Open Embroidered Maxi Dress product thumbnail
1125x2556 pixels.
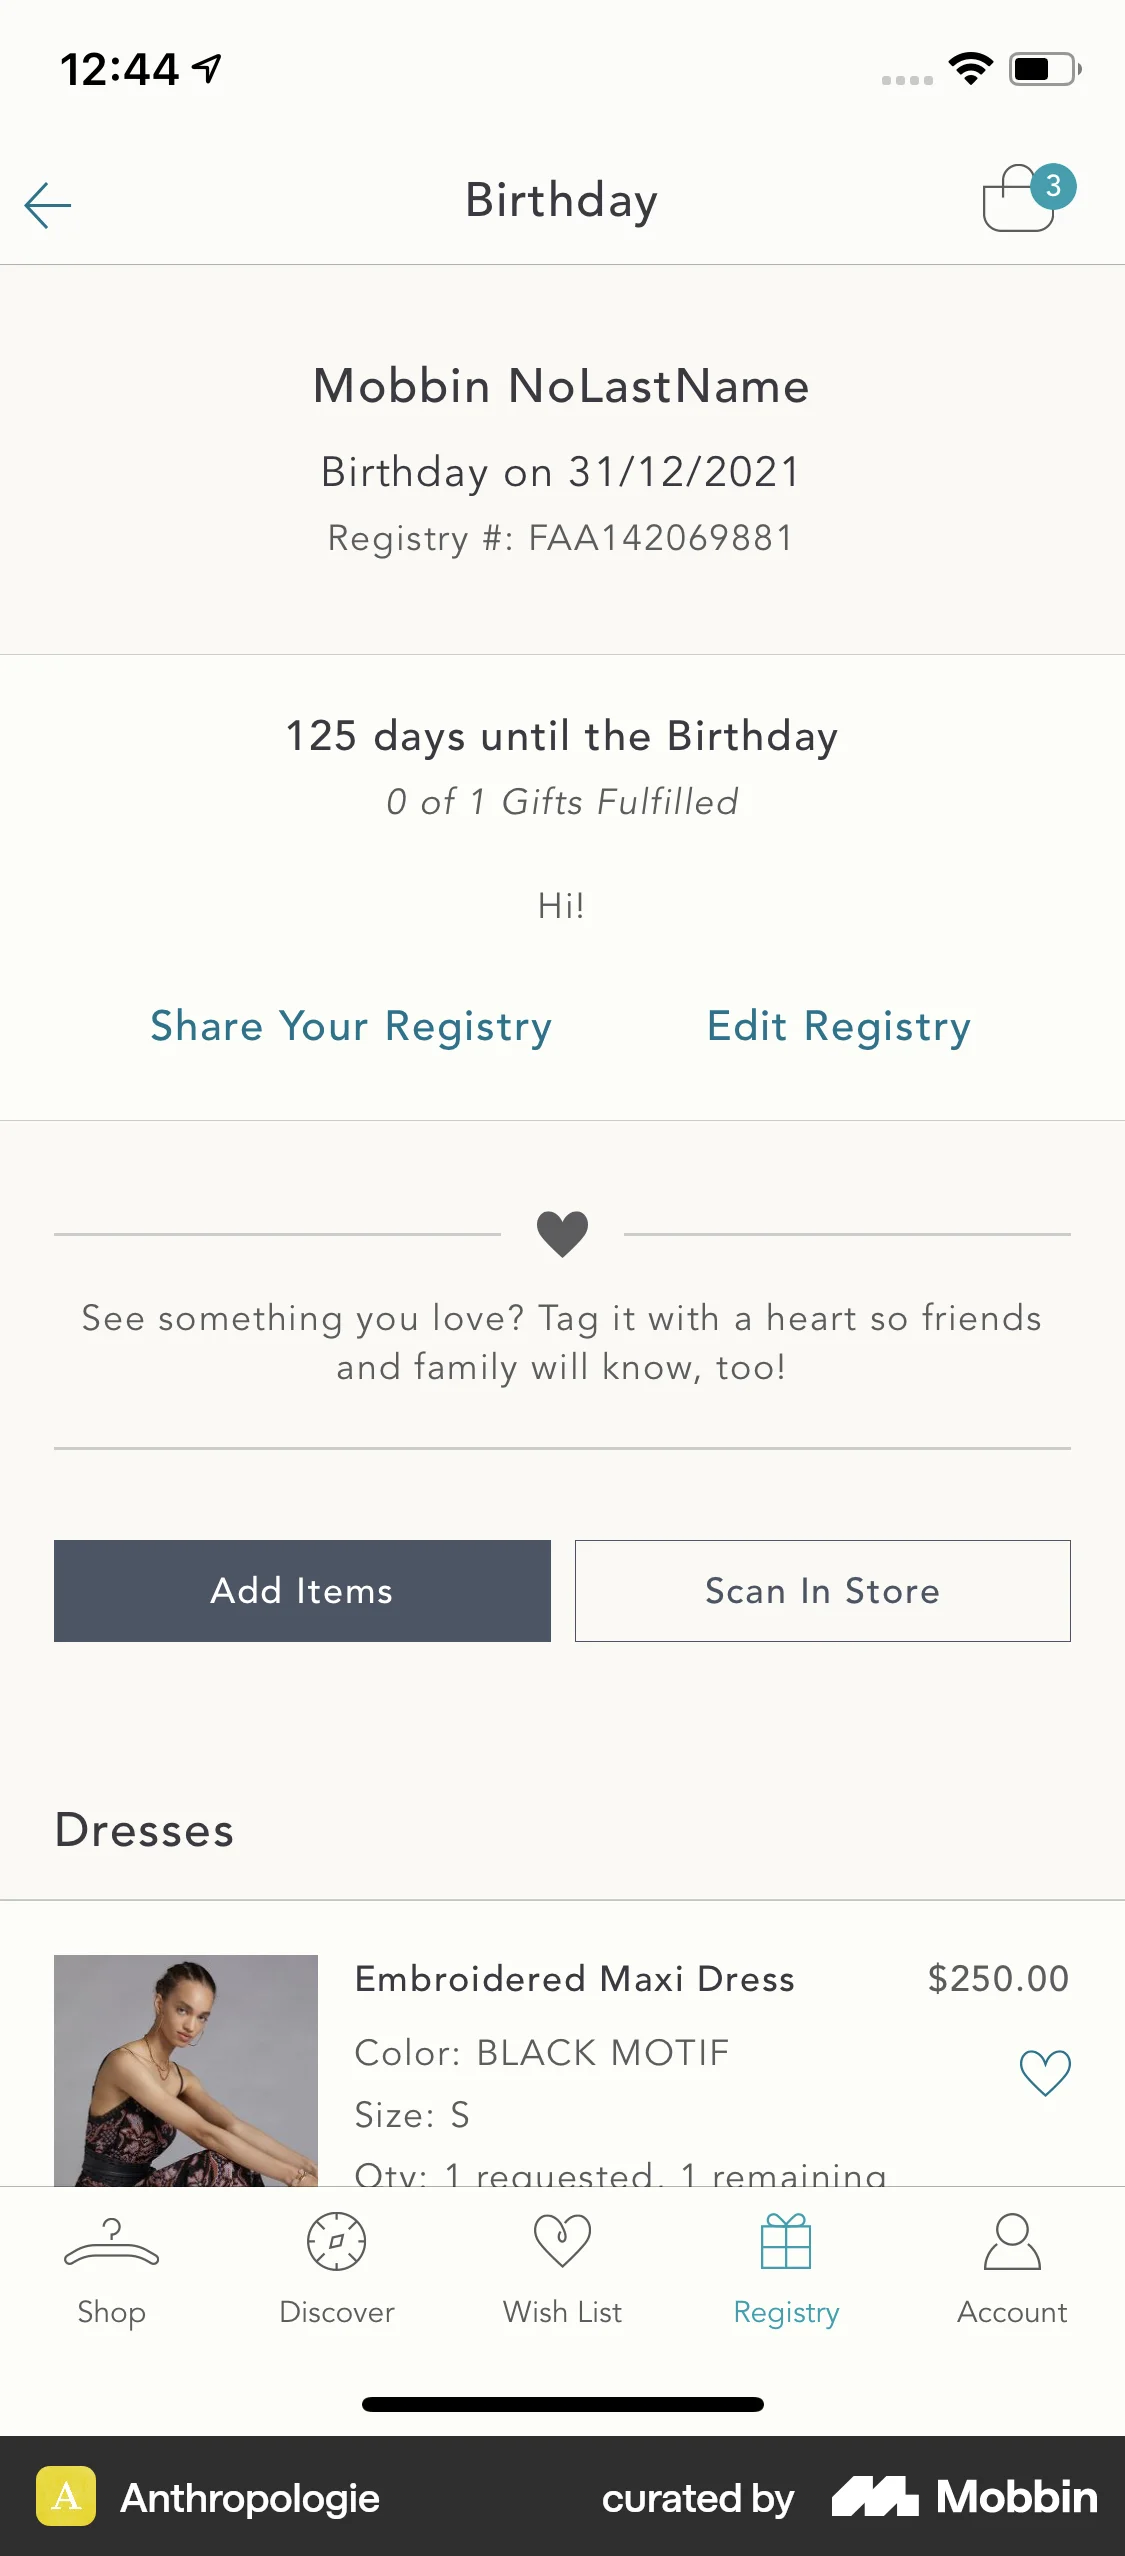point(186,2070)
